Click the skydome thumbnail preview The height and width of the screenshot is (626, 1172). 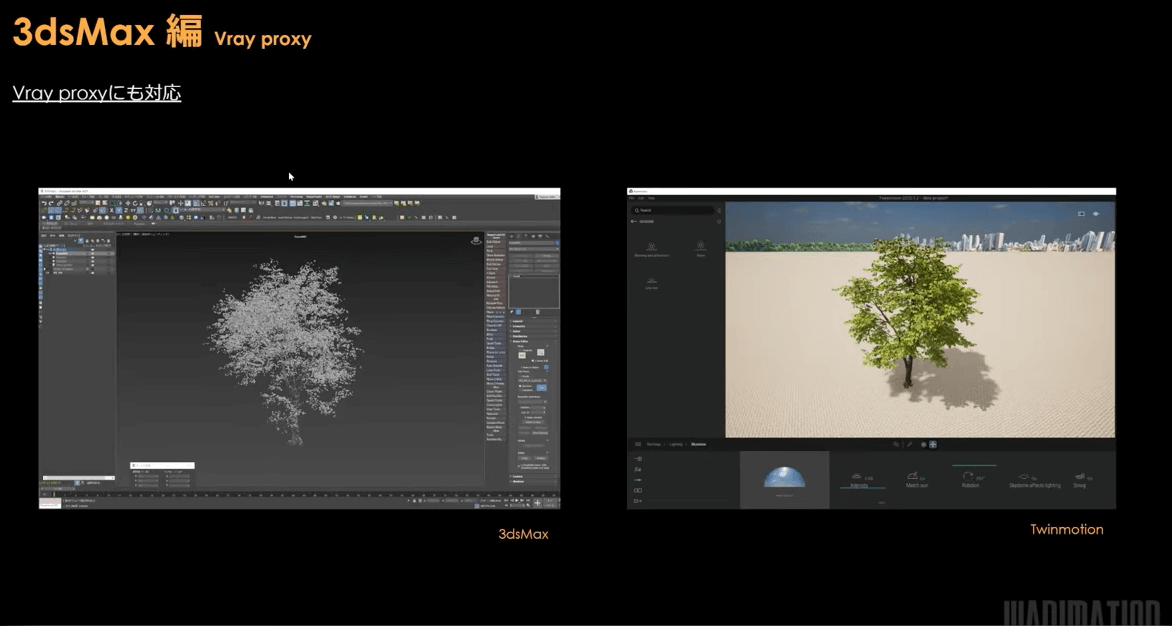[x=785, y=478]
